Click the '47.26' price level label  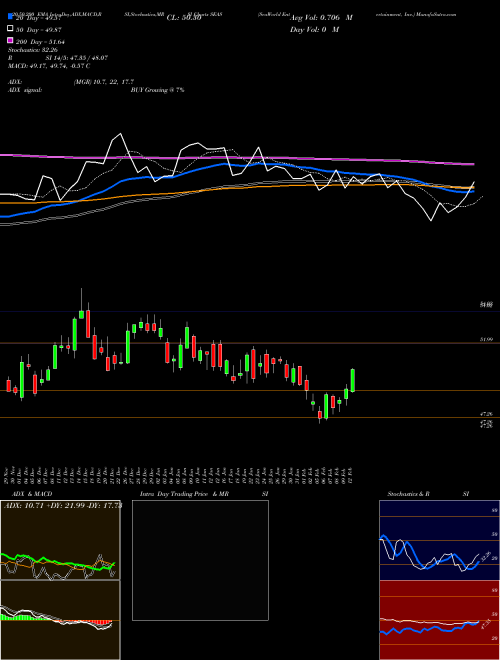click(486, 414)
